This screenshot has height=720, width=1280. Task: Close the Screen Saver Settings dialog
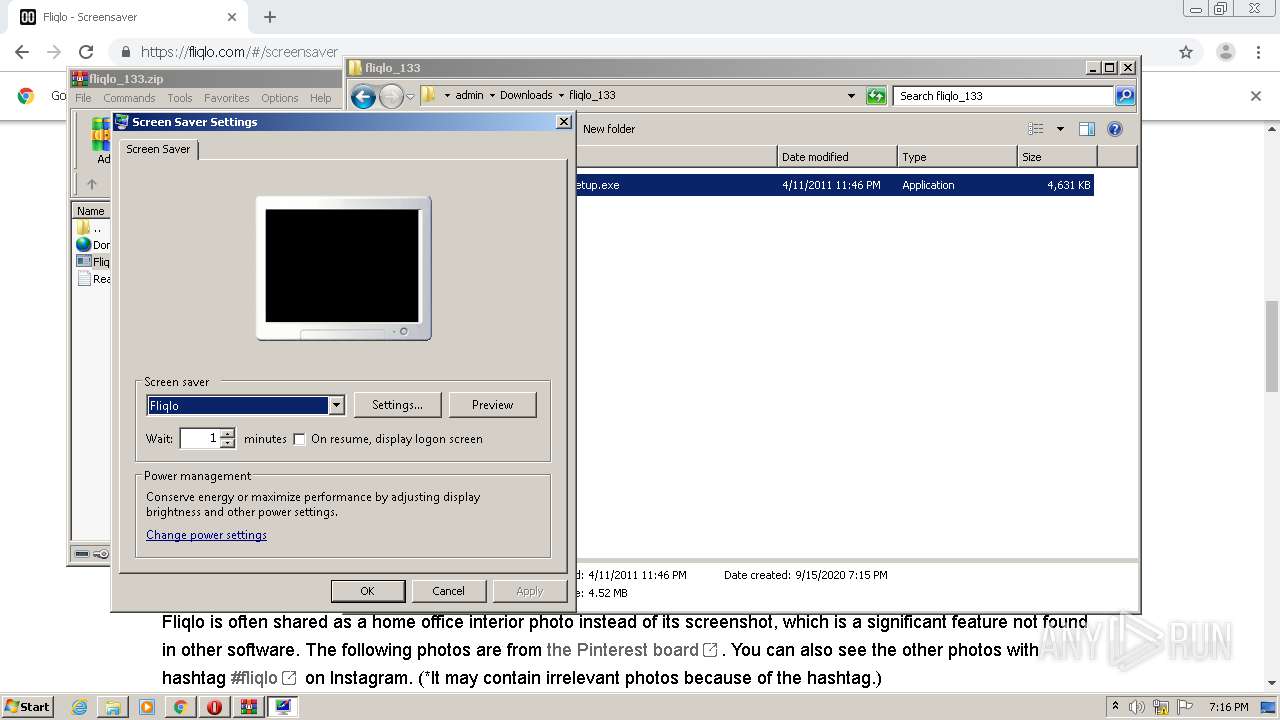564,122
